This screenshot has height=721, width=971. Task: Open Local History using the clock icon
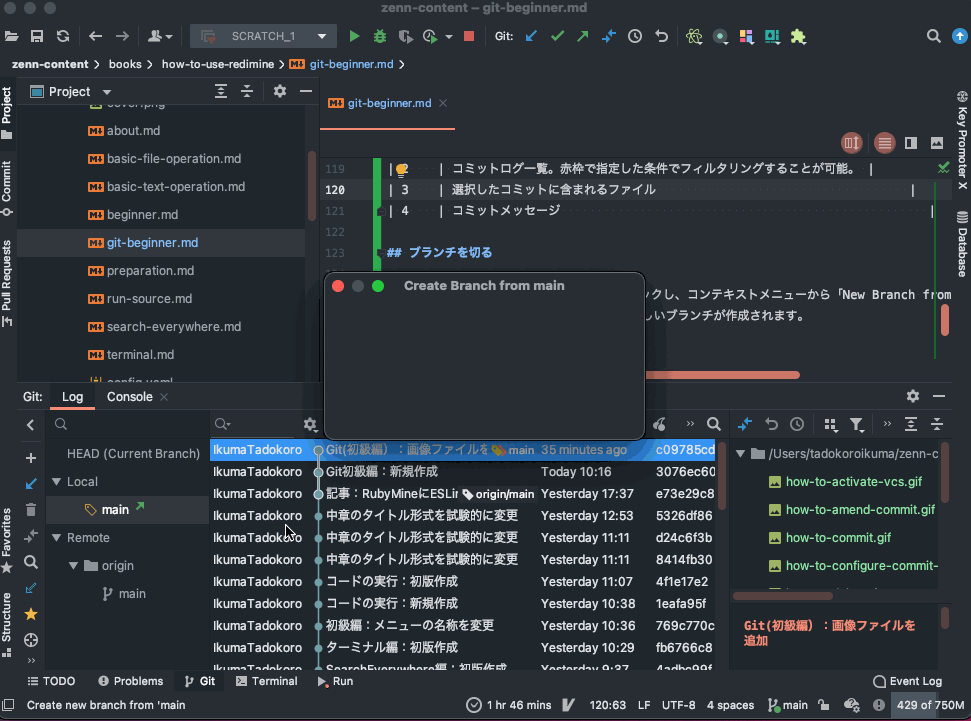point(634,35)
